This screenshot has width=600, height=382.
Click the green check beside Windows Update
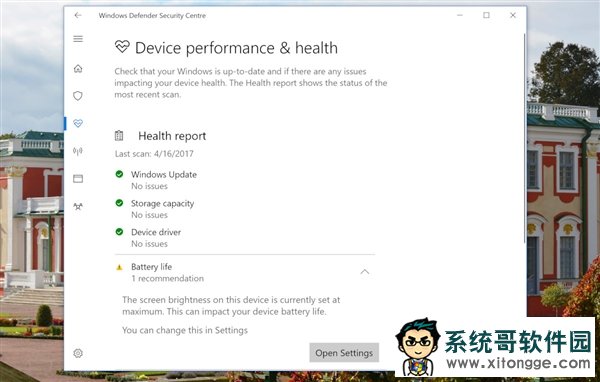tap(119, 174)
